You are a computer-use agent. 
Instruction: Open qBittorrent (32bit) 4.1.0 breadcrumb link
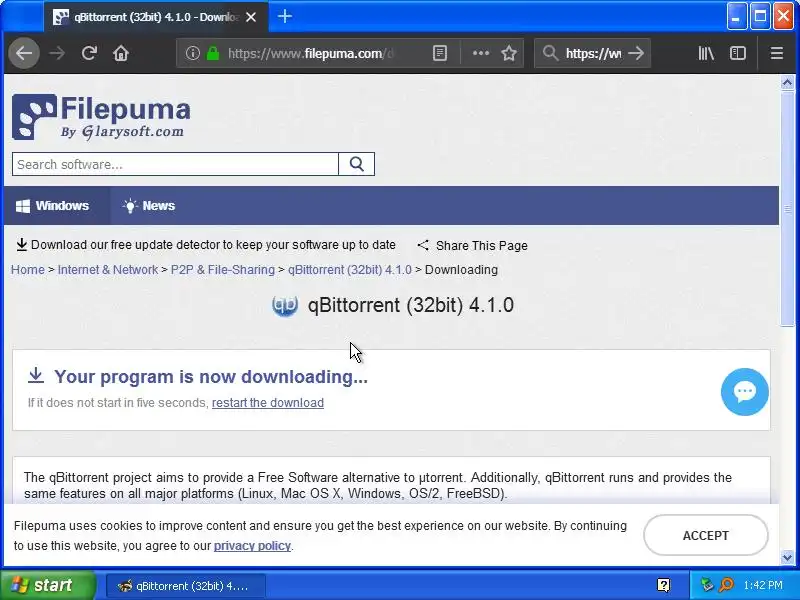click(x=349, y=269)
